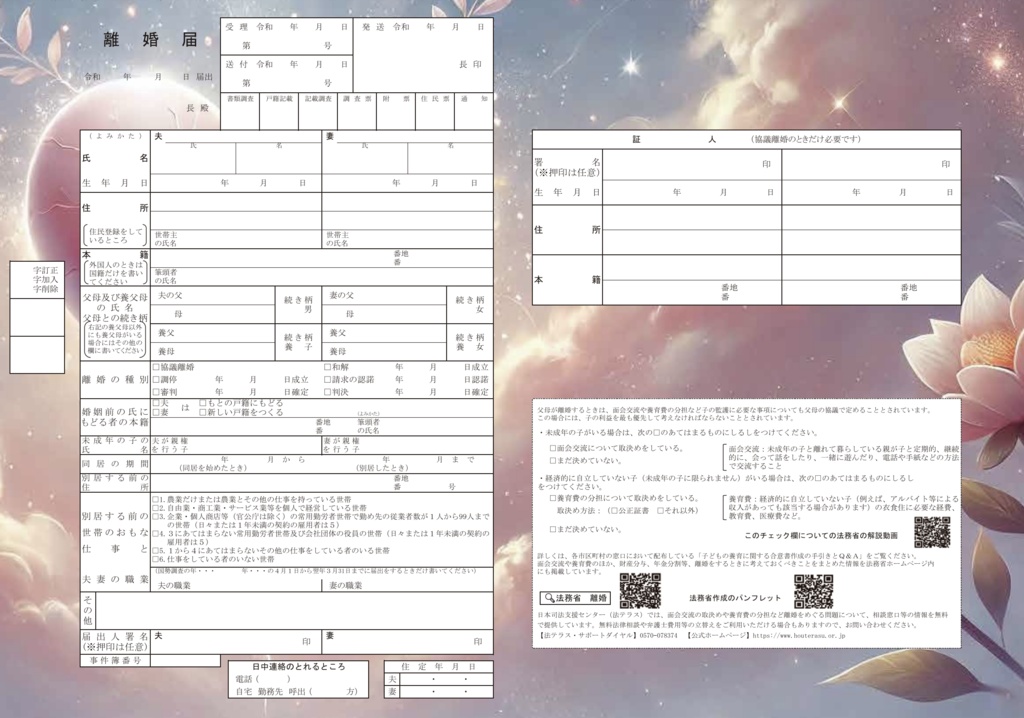Screen dimensions: 1024x718
Task: Check the 請求の認諾 checkbox
Action: [x=328, y=380]
